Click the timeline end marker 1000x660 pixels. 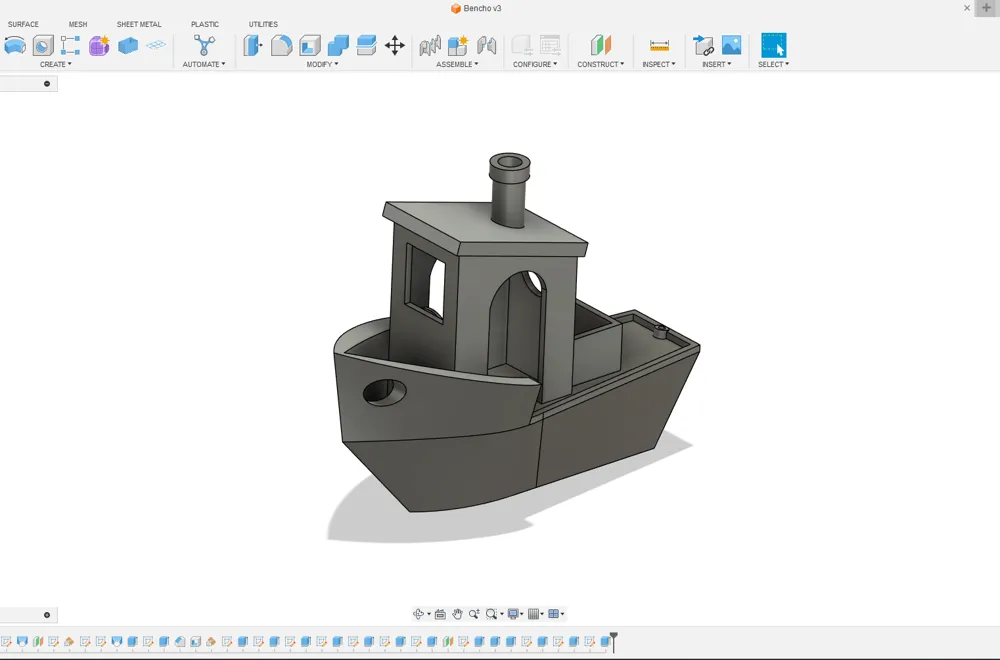(614, 641)
